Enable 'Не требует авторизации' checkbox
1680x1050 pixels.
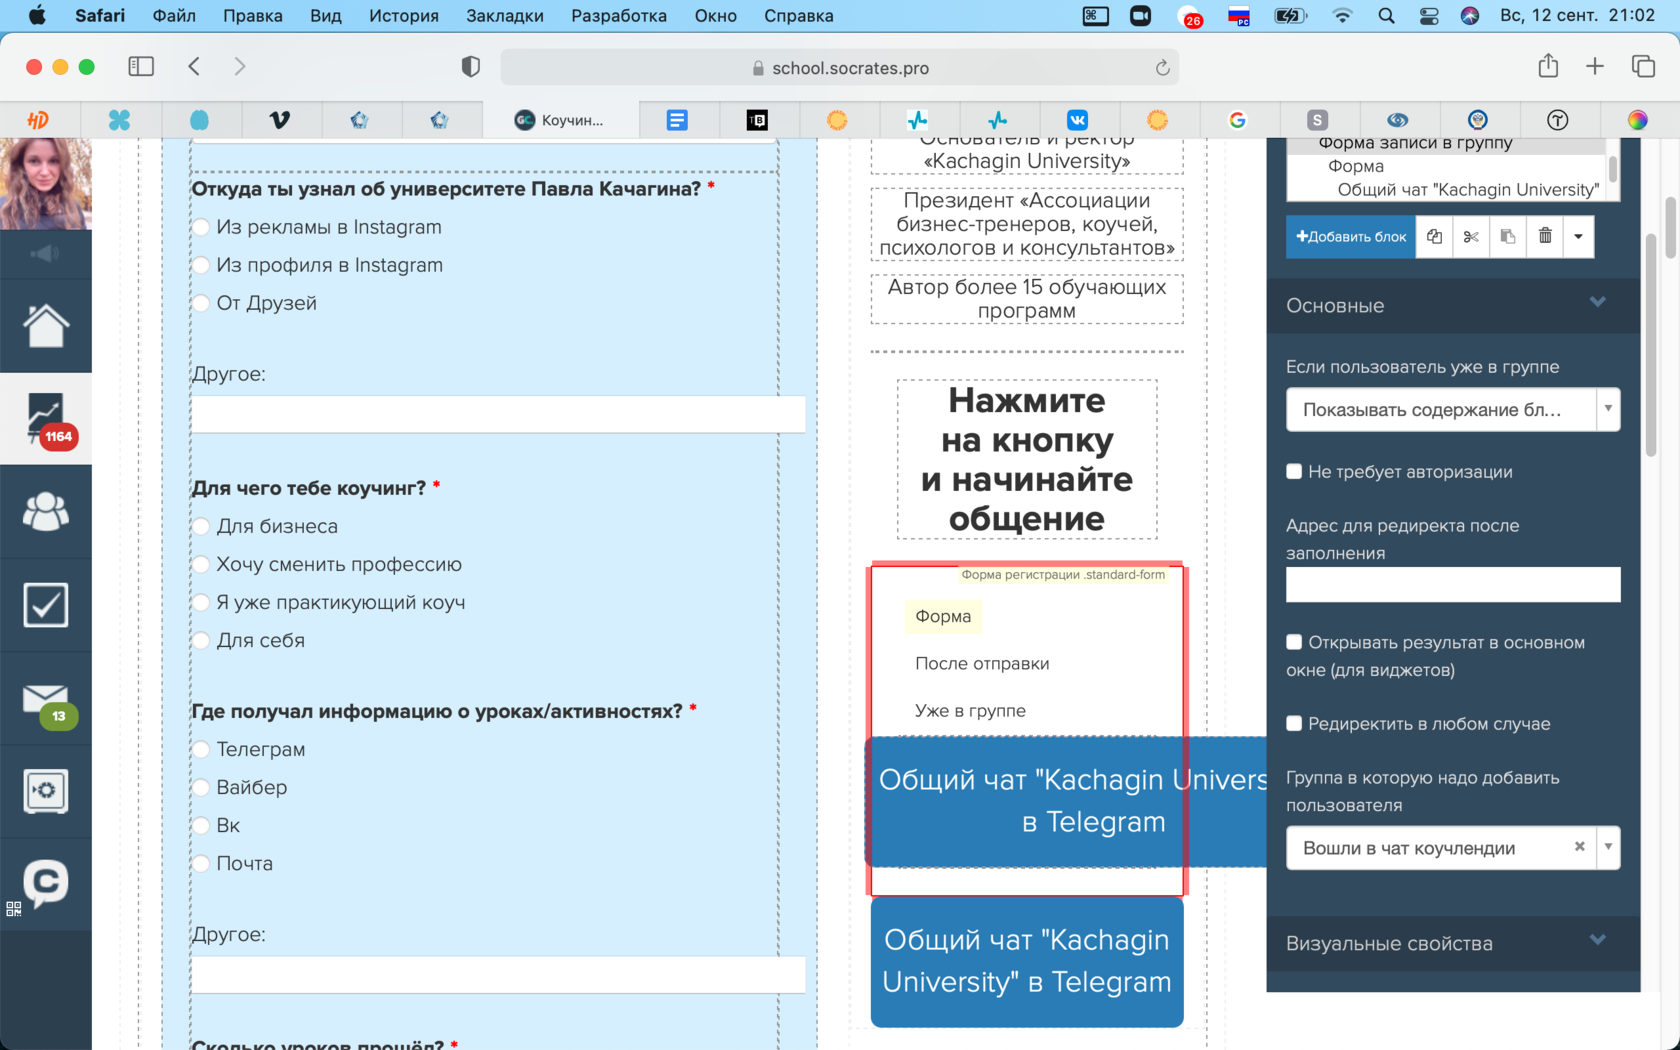click(x=1294, y=472)
